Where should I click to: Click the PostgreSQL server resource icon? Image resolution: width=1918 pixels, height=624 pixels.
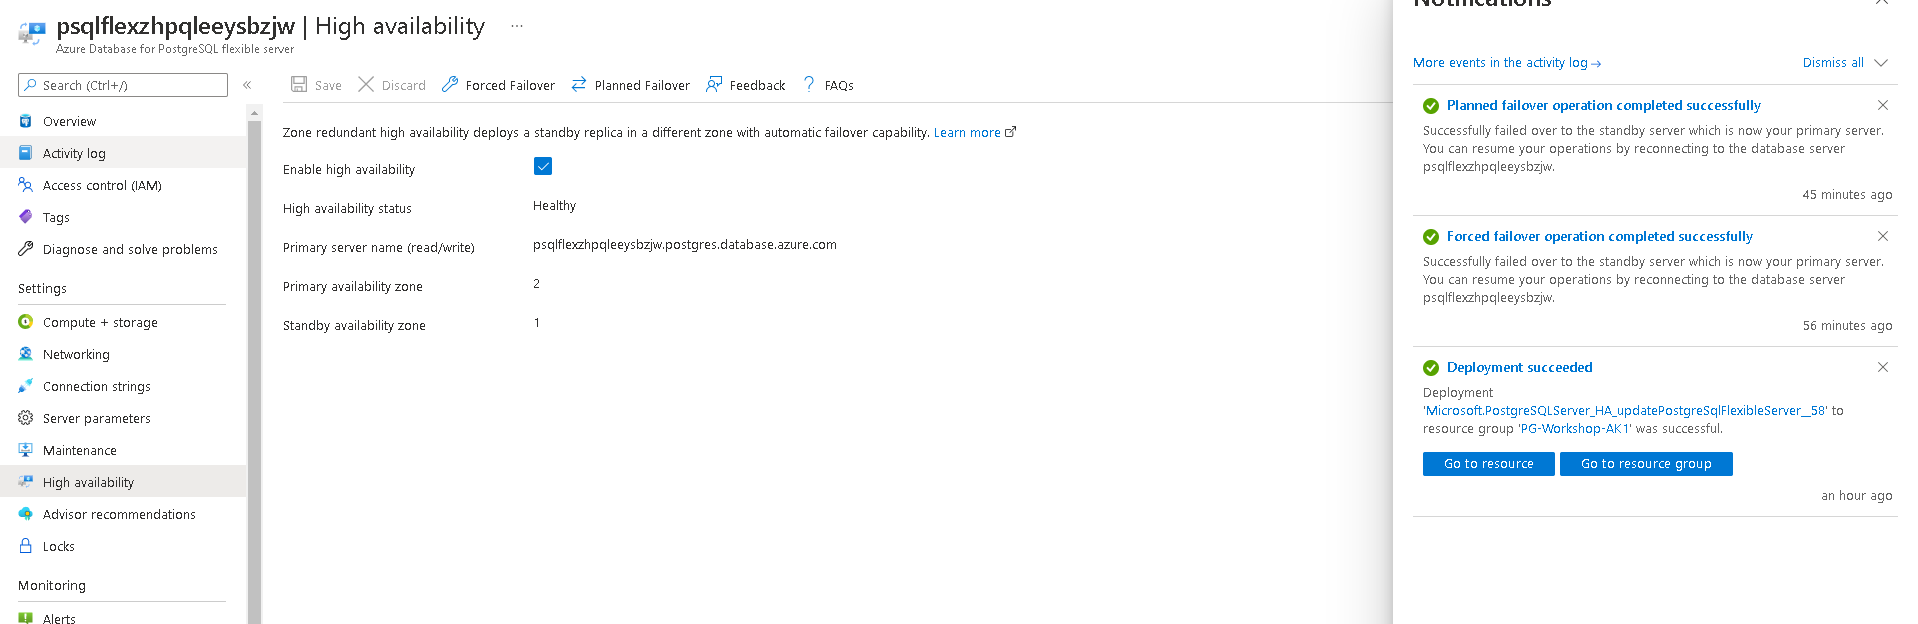pyautogui.click(x=32, y=34)
